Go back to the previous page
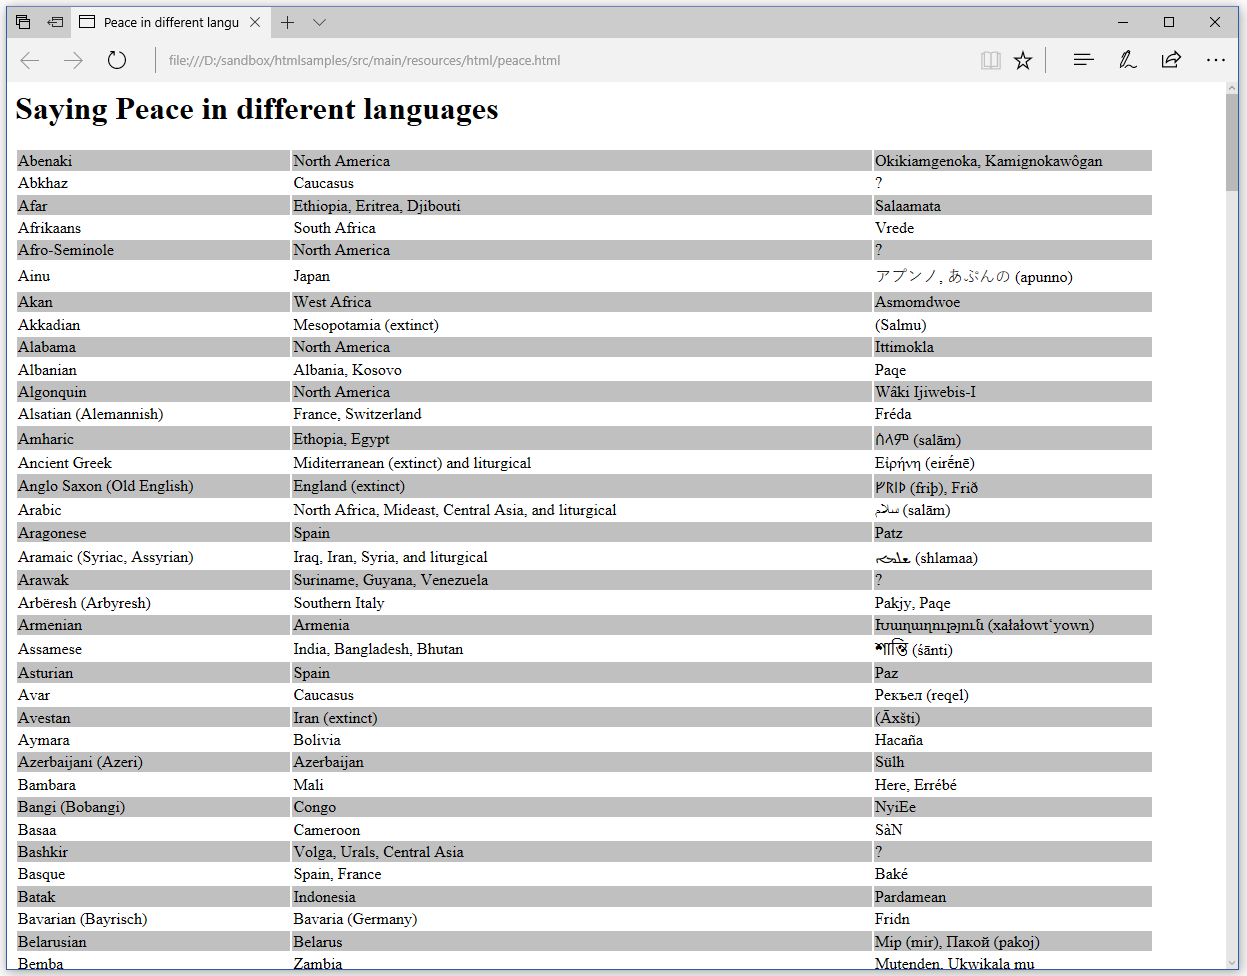Screen dimensions: 1247x976 [30, 60]
